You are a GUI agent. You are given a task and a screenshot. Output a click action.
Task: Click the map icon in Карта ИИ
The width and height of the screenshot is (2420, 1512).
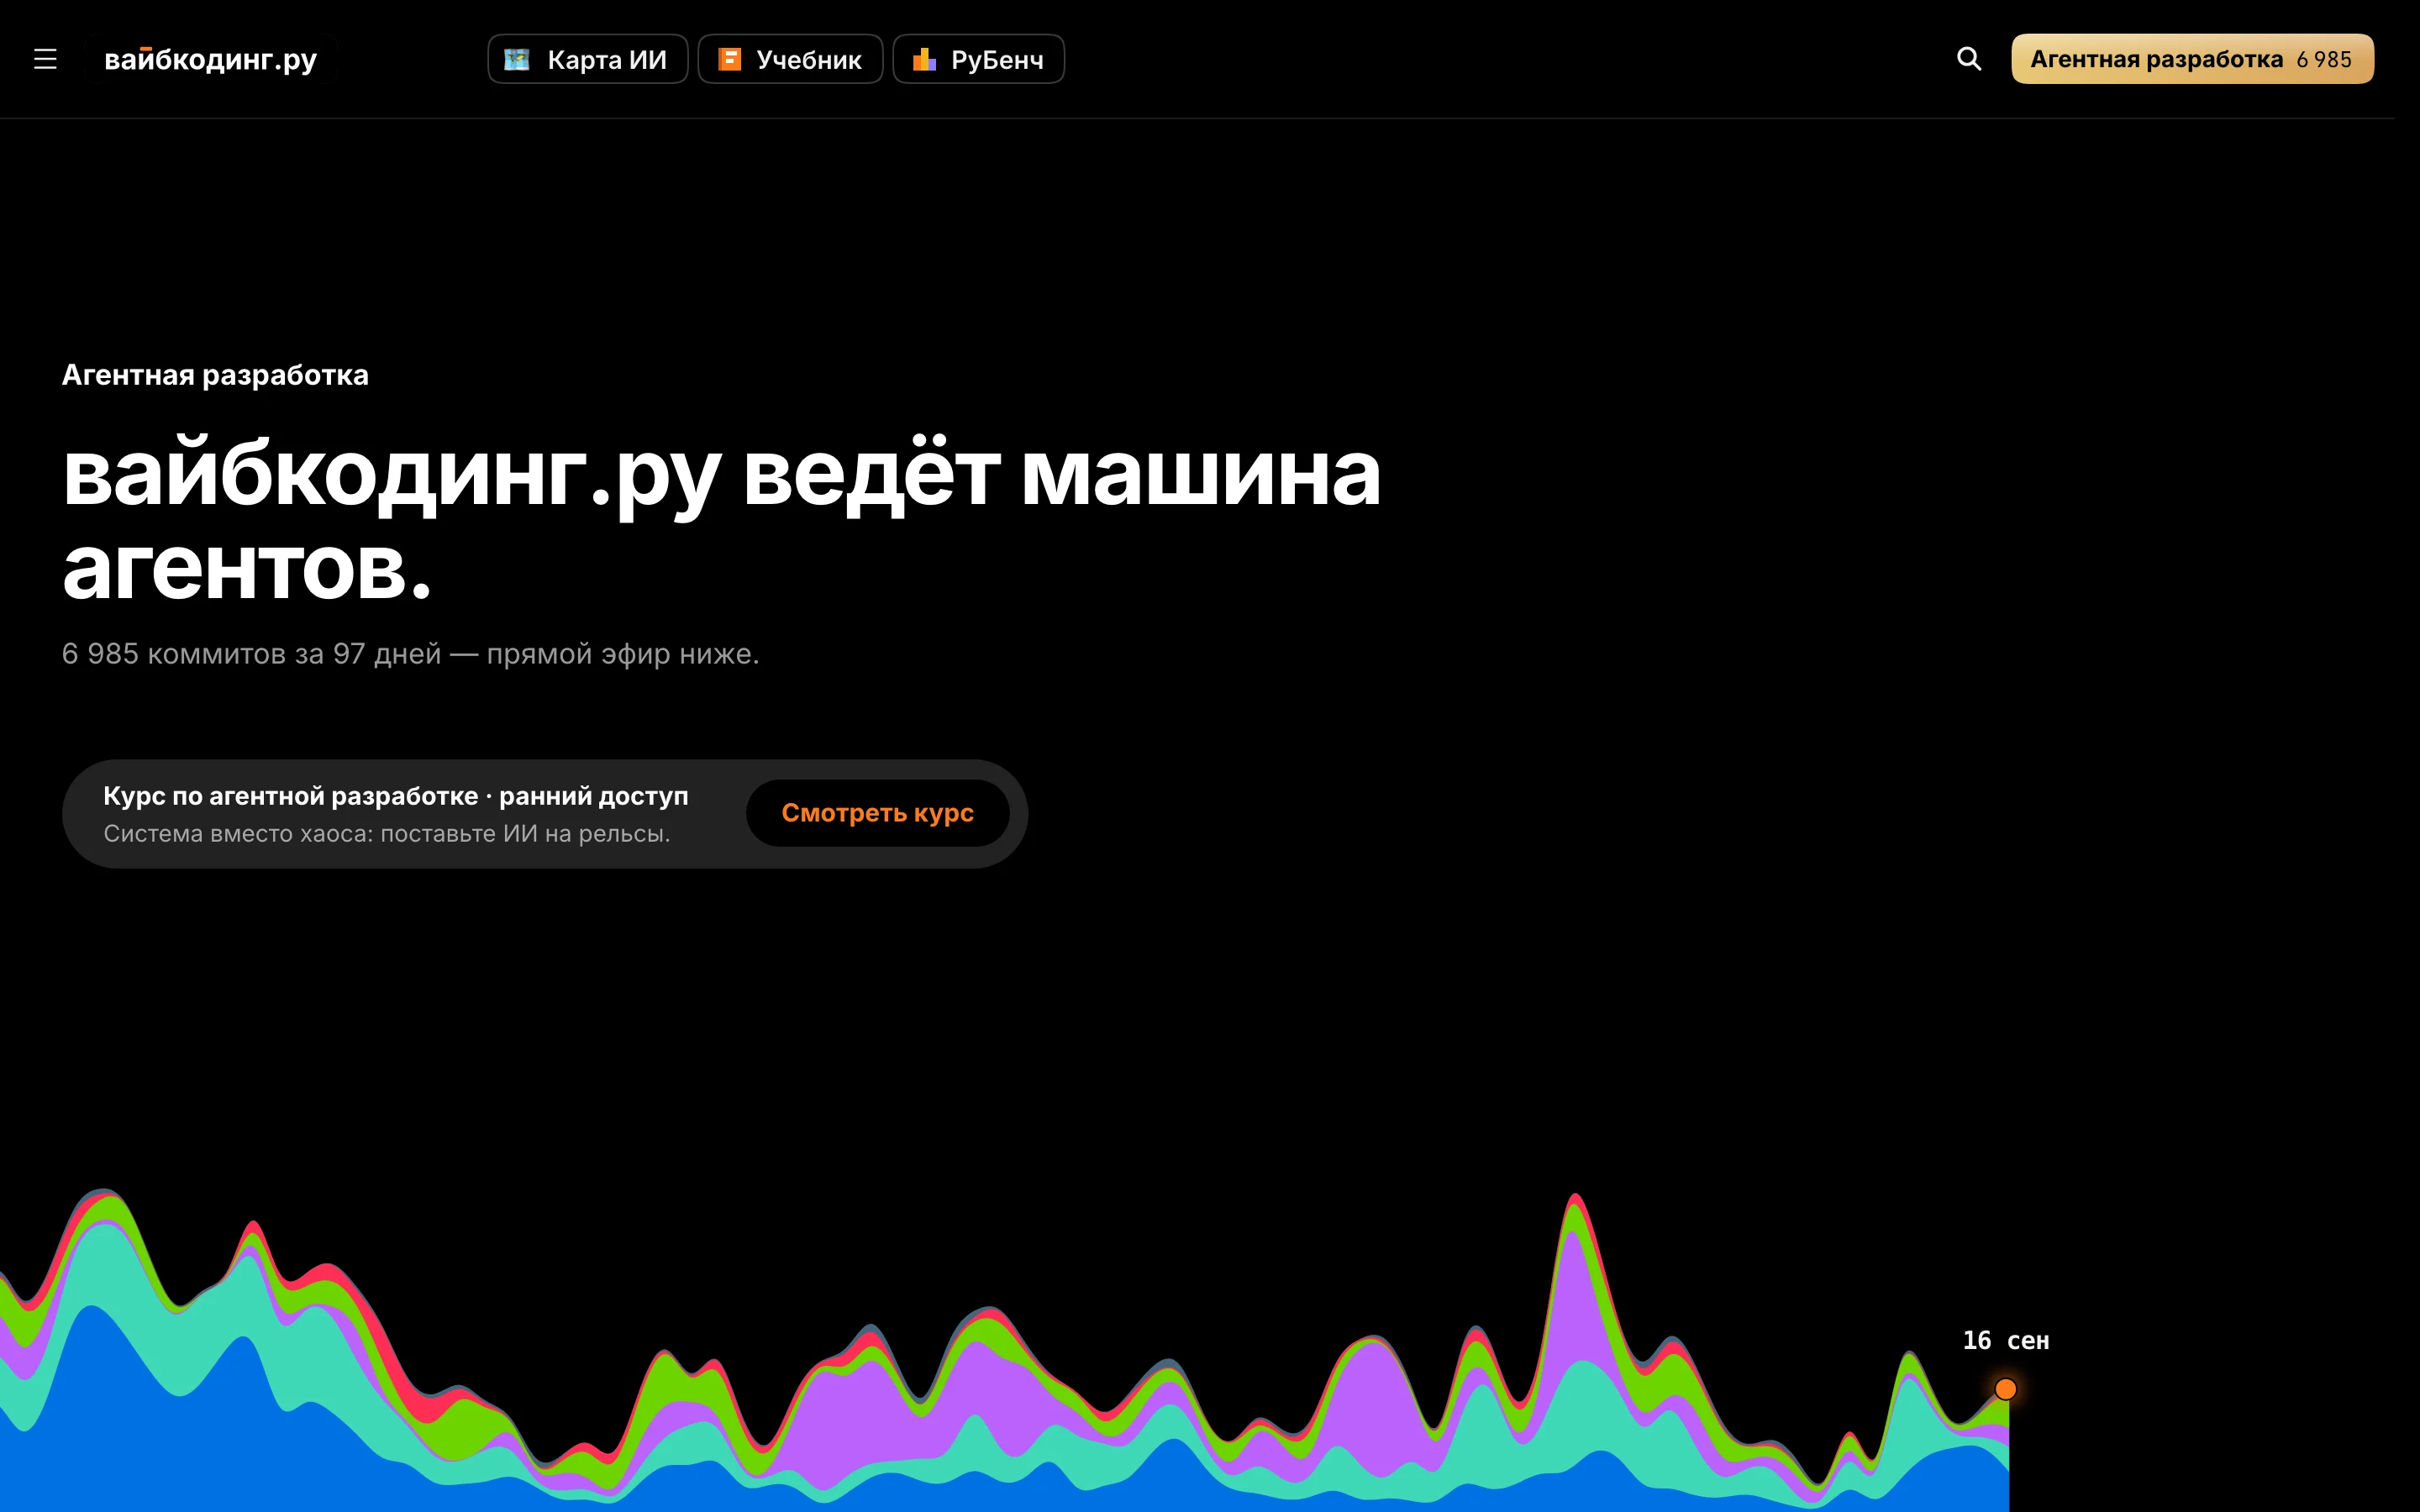516,59
